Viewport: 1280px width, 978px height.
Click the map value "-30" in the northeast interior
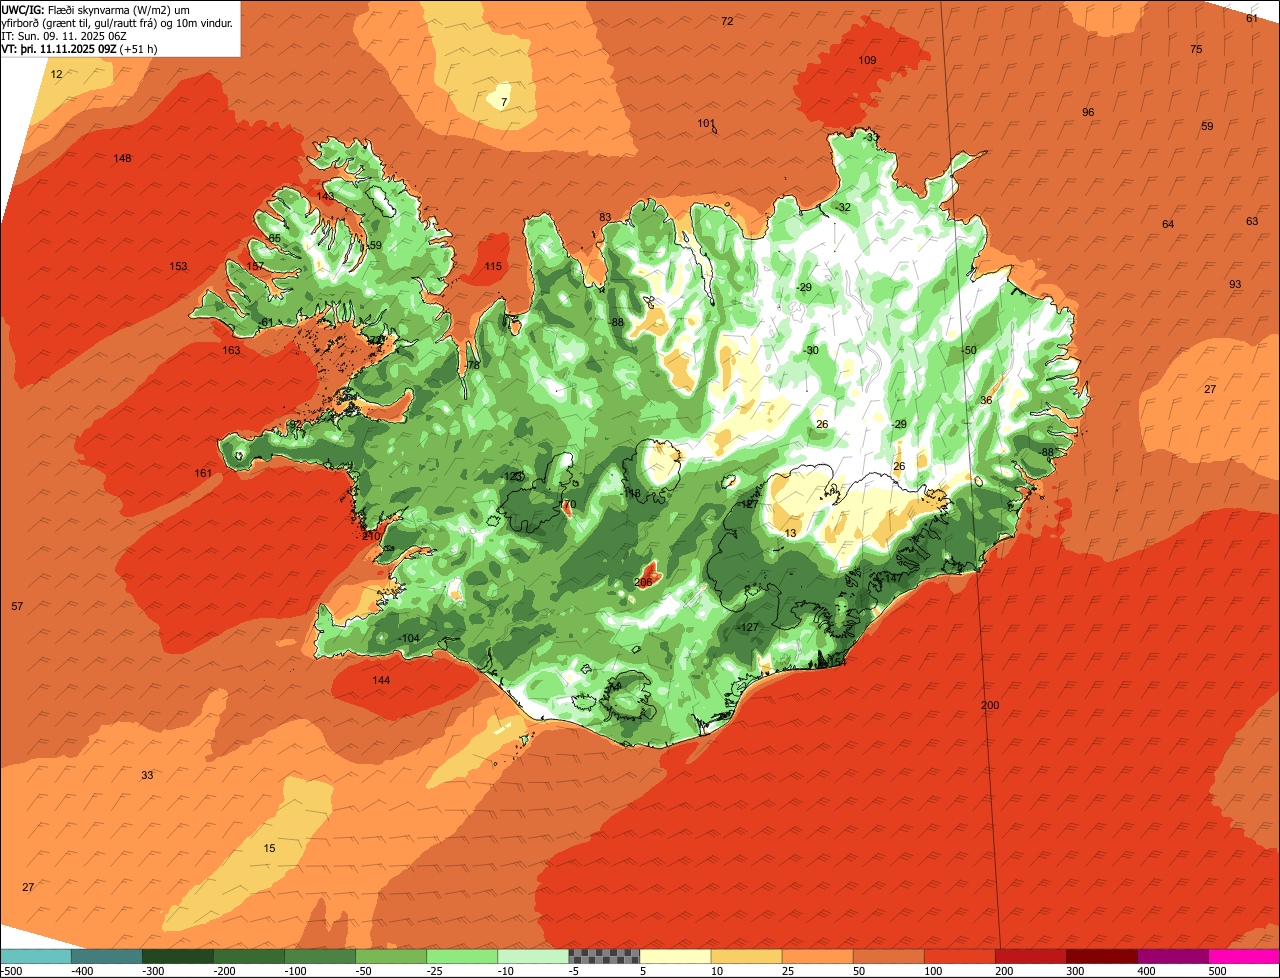tap(810, 350)
